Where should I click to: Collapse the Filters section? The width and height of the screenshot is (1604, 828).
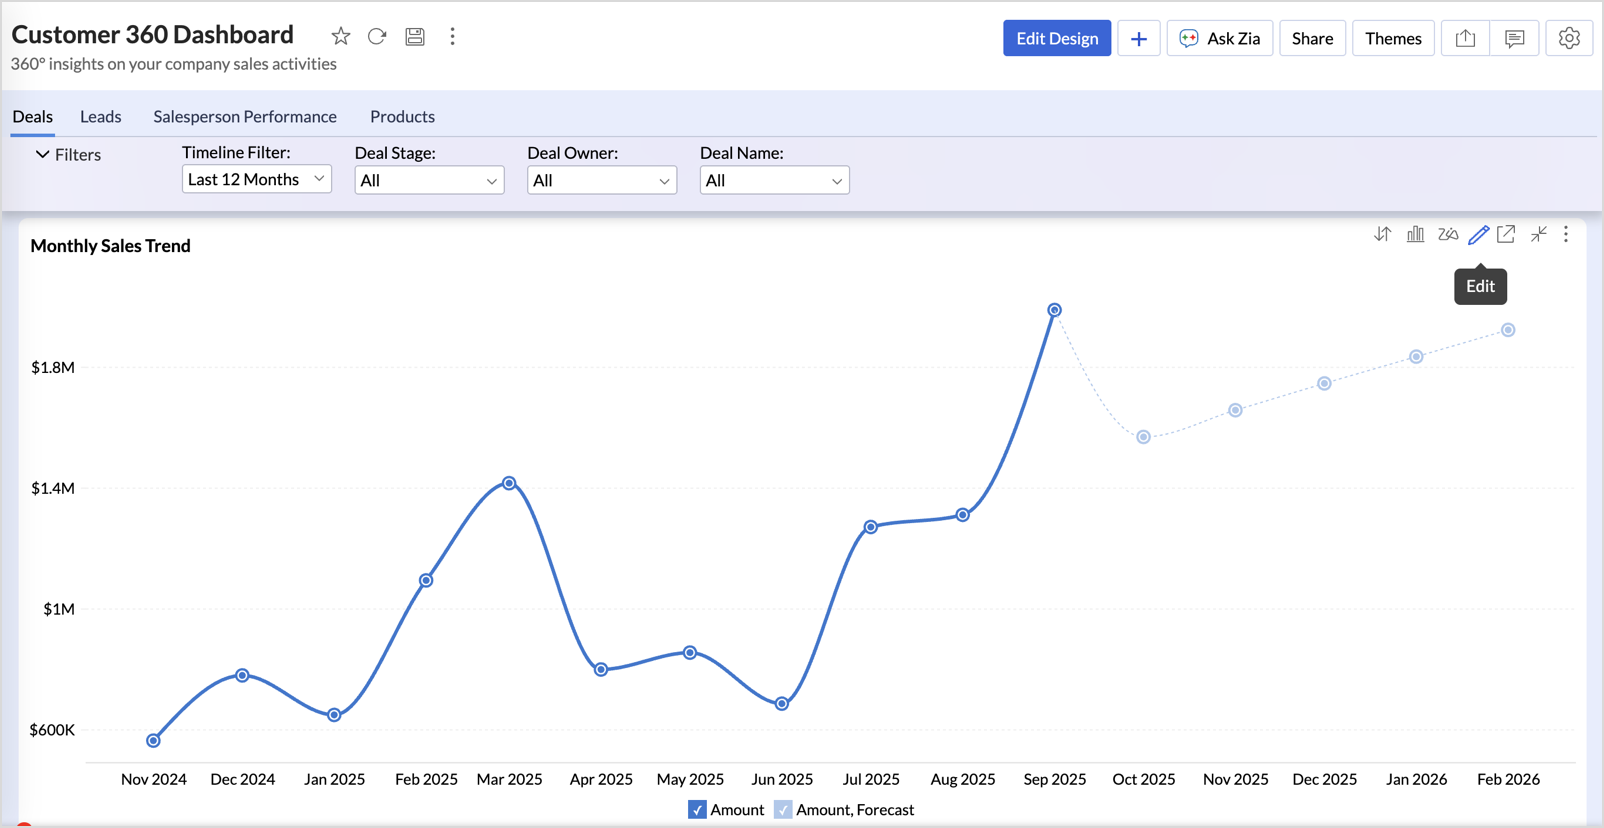click(43, 155)
